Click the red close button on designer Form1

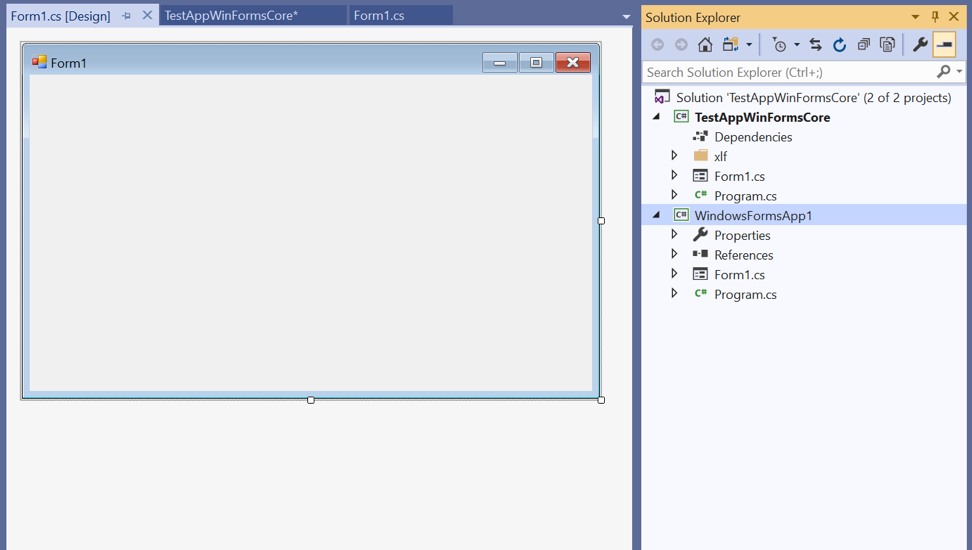coord(573,63)
